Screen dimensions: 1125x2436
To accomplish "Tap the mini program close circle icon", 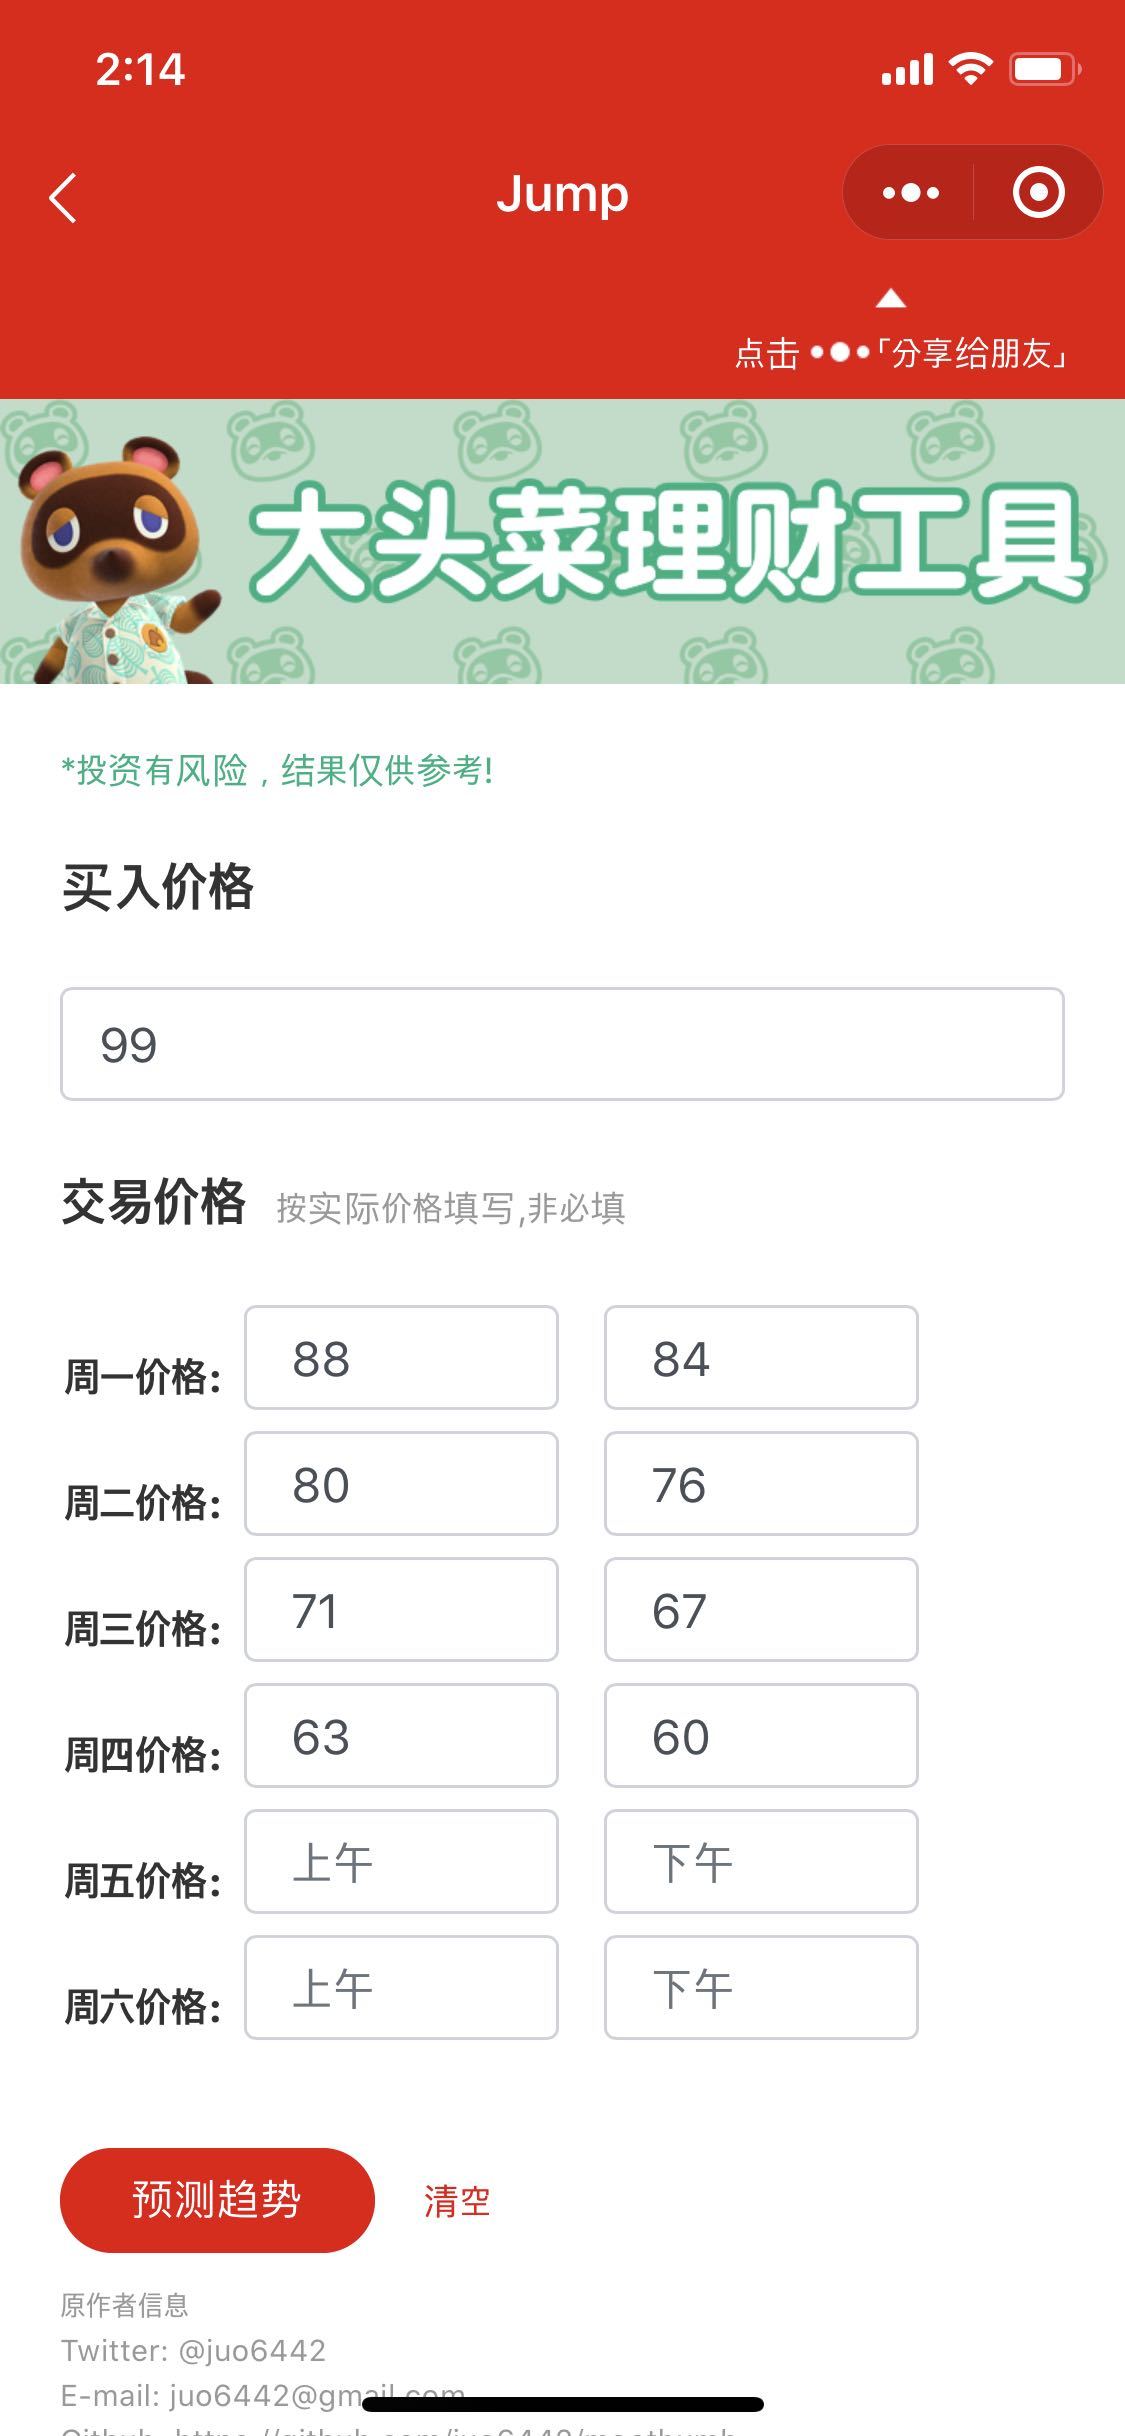I will 1038,192.
